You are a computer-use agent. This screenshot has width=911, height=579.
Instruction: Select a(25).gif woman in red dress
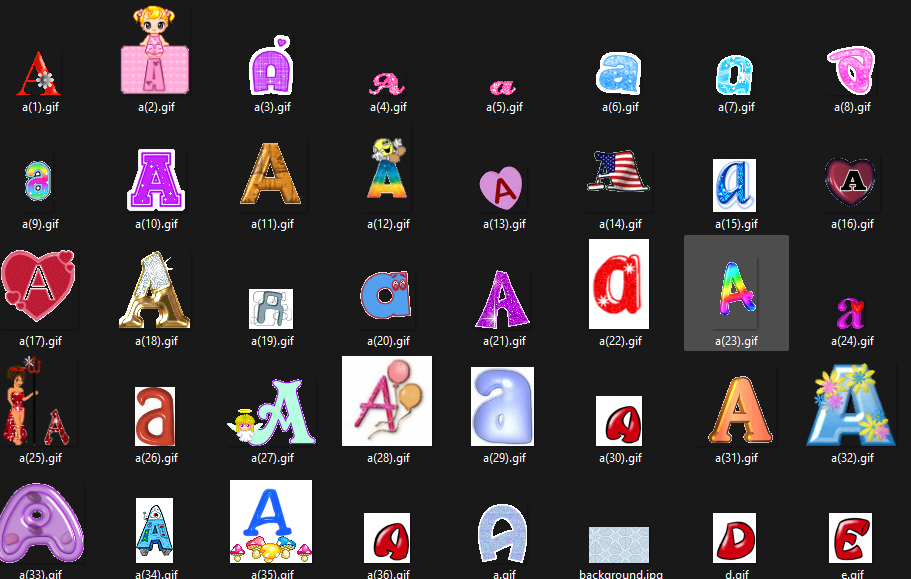tap(40, 405)
